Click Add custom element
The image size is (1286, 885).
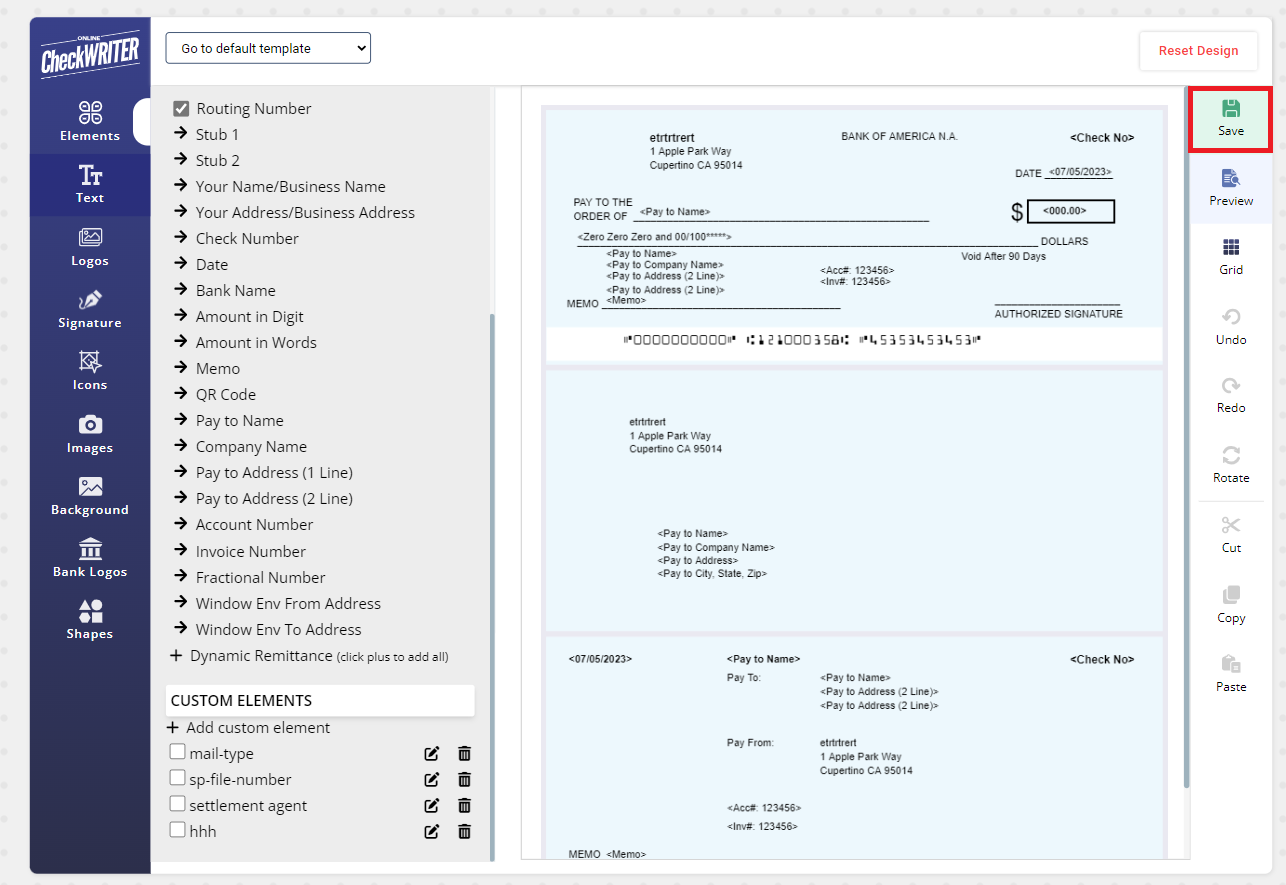tap(249, 728)
